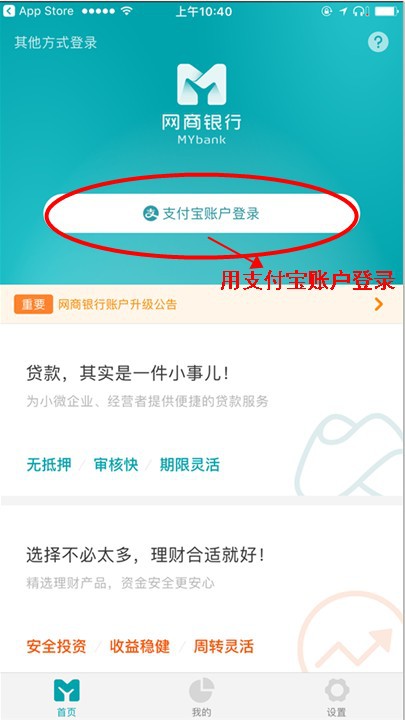
Task: Open the loan card titled 贷款，其实是一件小事儿
Action: point(202,410)
